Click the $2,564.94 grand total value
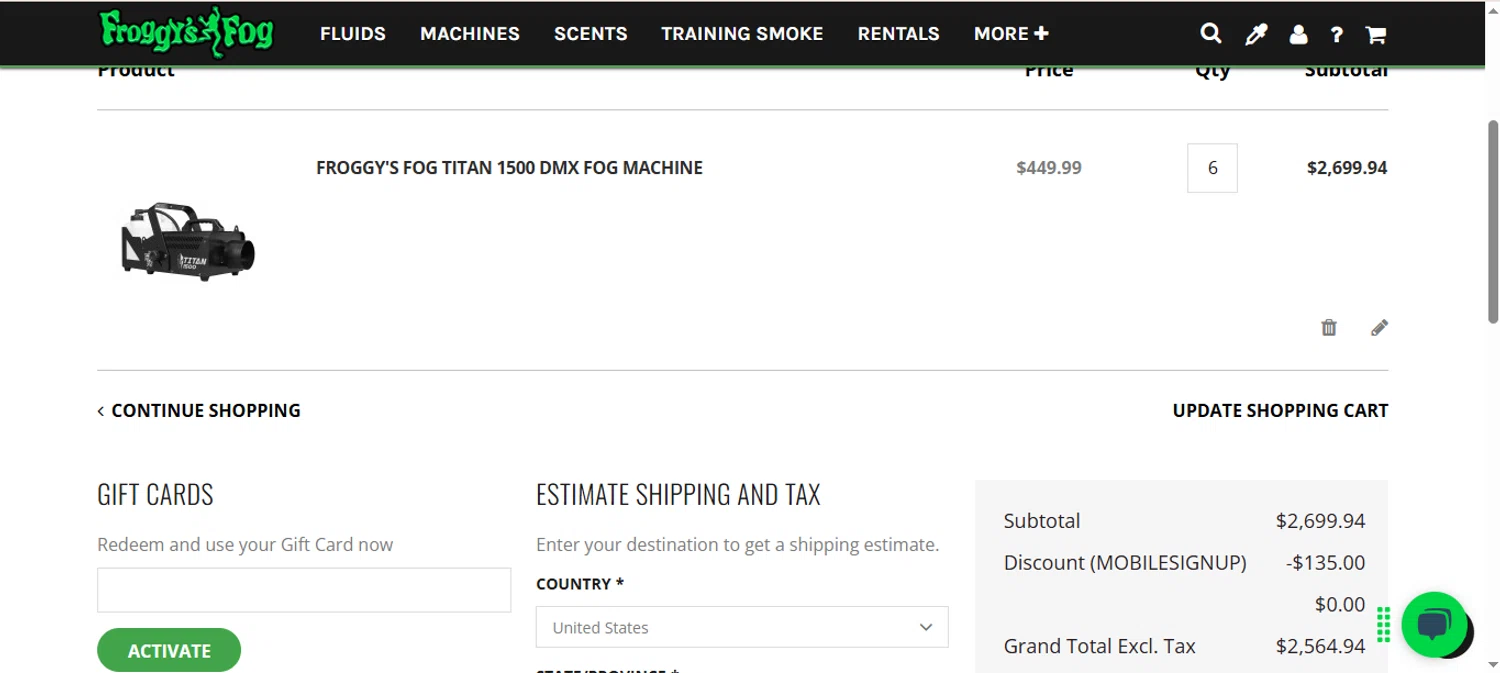This screenshot has width=1500, height=673. point(1320,646)
